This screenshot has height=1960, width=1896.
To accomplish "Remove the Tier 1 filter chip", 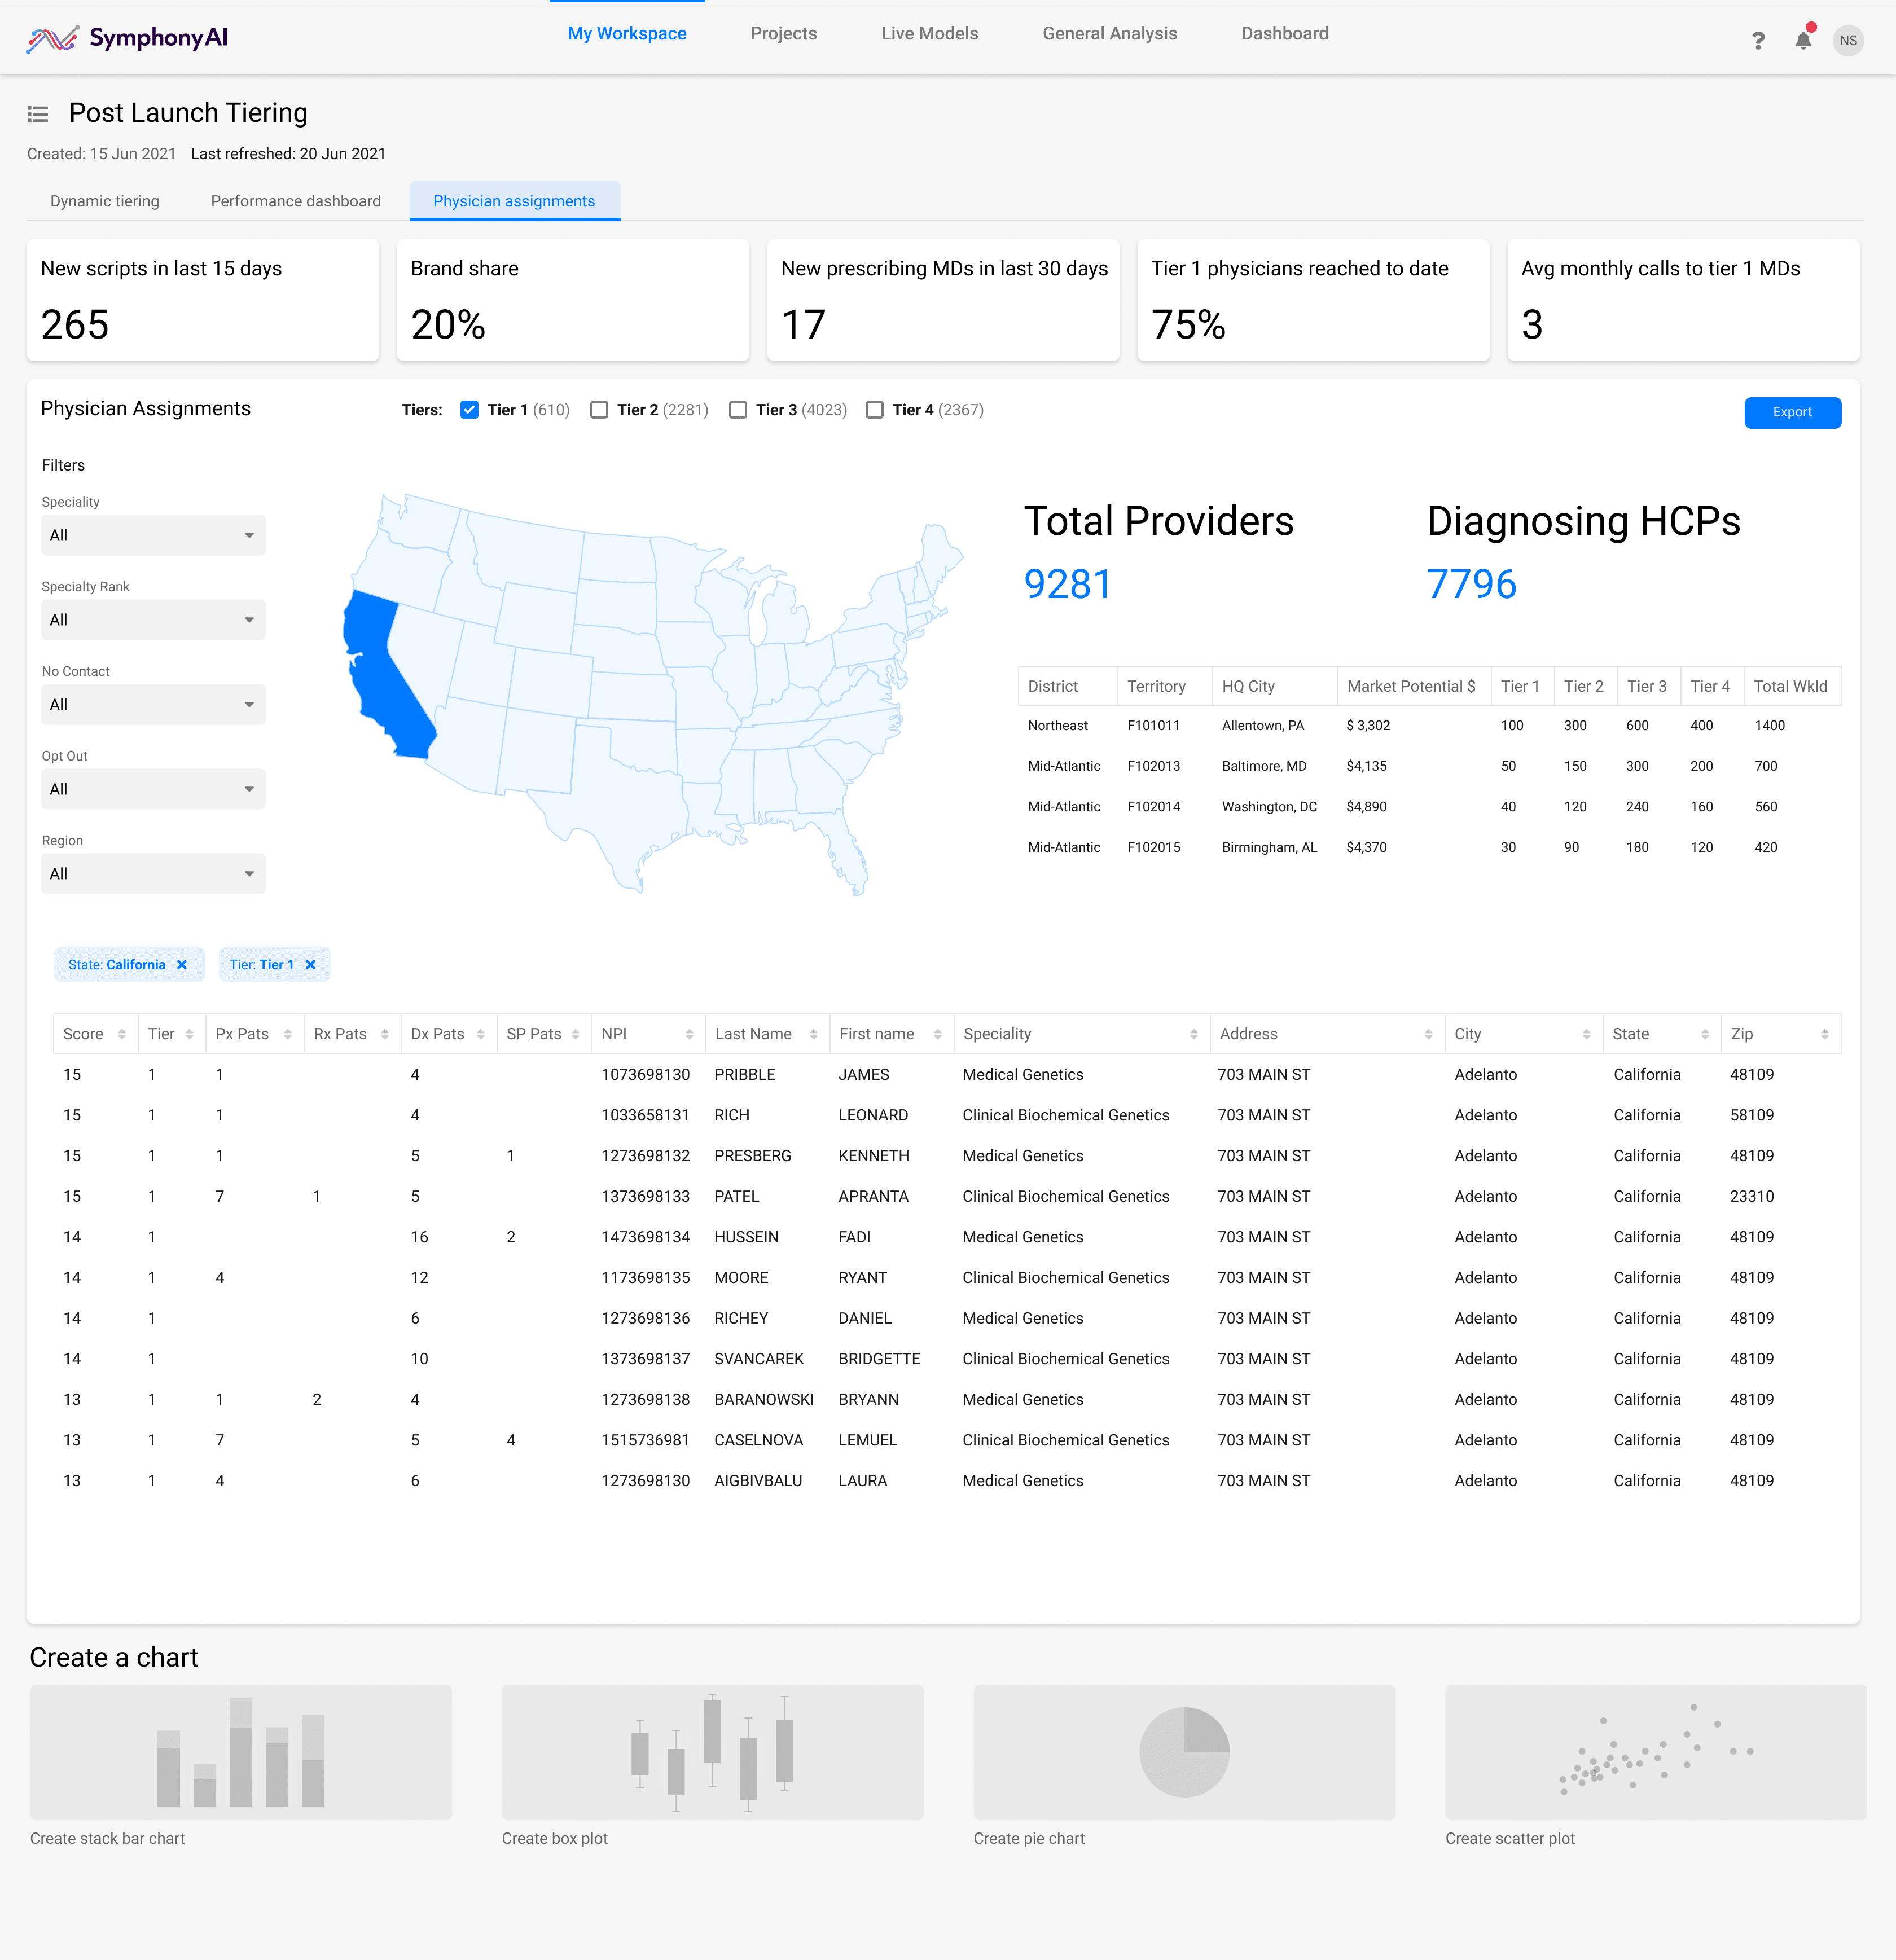I will [311, 965].
